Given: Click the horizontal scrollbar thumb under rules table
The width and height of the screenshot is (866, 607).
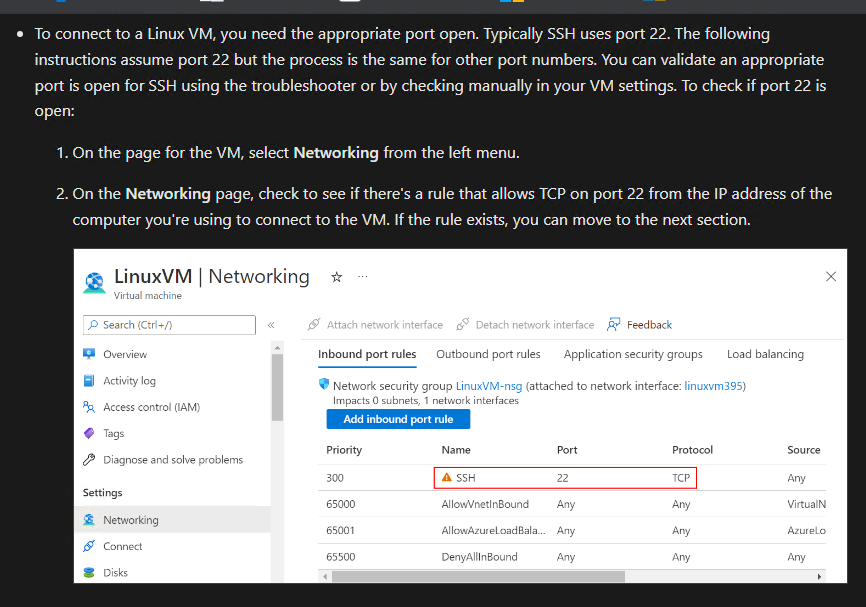Looking at the screenshot, I should [x=478, y=577].
